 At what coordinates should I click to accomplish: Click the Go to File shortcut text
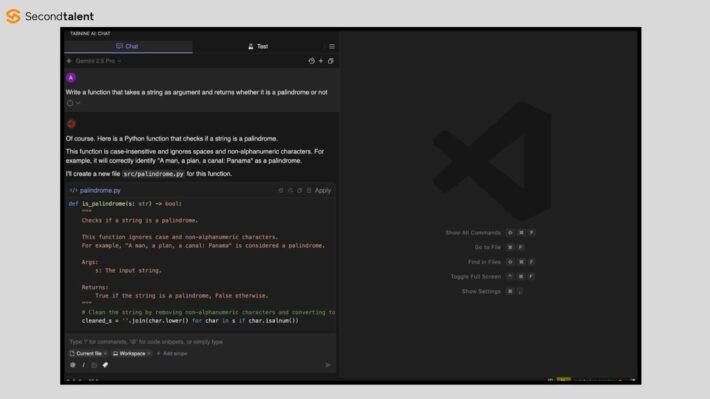(488, 247)
